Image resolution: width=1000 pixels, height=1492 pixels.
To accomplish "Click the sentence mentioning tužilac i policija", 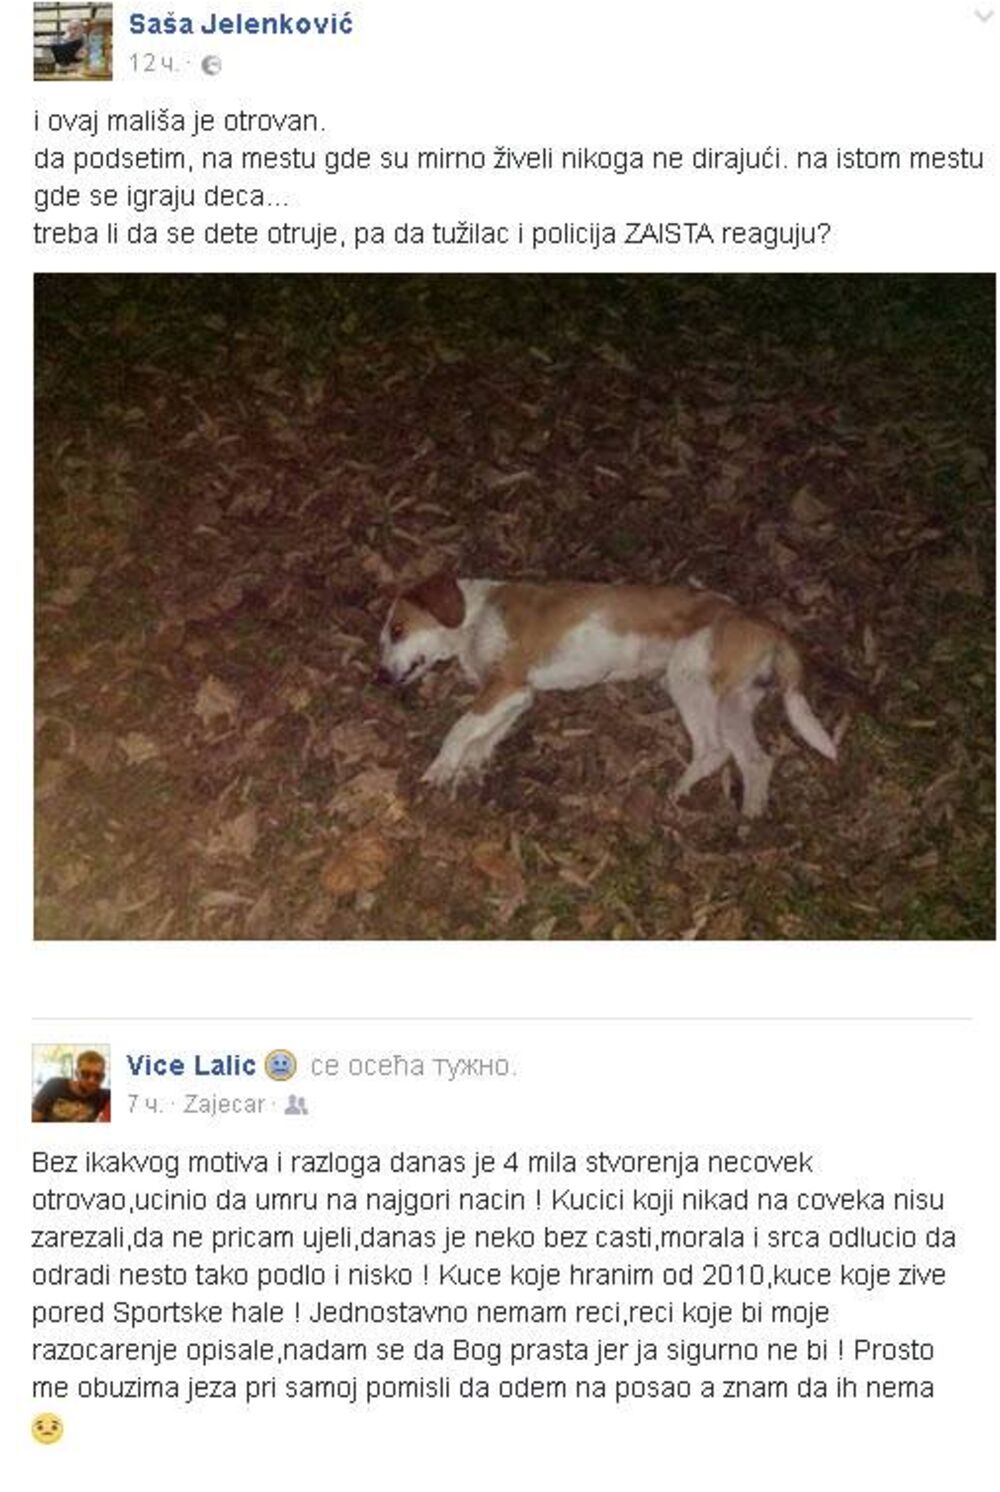I will pos(432,235).
